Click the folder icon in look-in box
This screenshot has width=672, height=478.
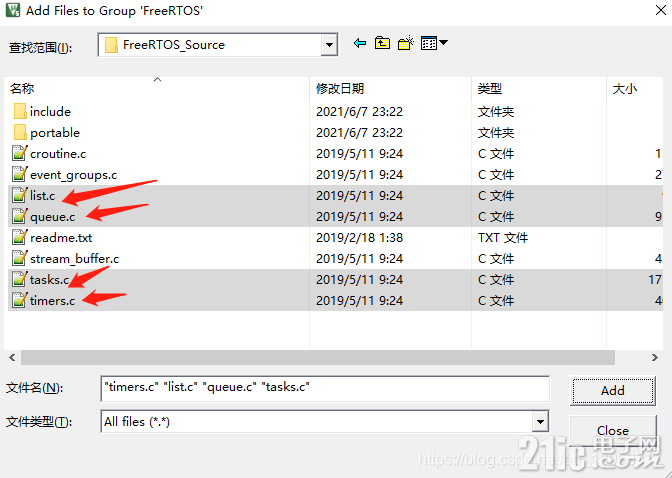click(x=111, y=45)
